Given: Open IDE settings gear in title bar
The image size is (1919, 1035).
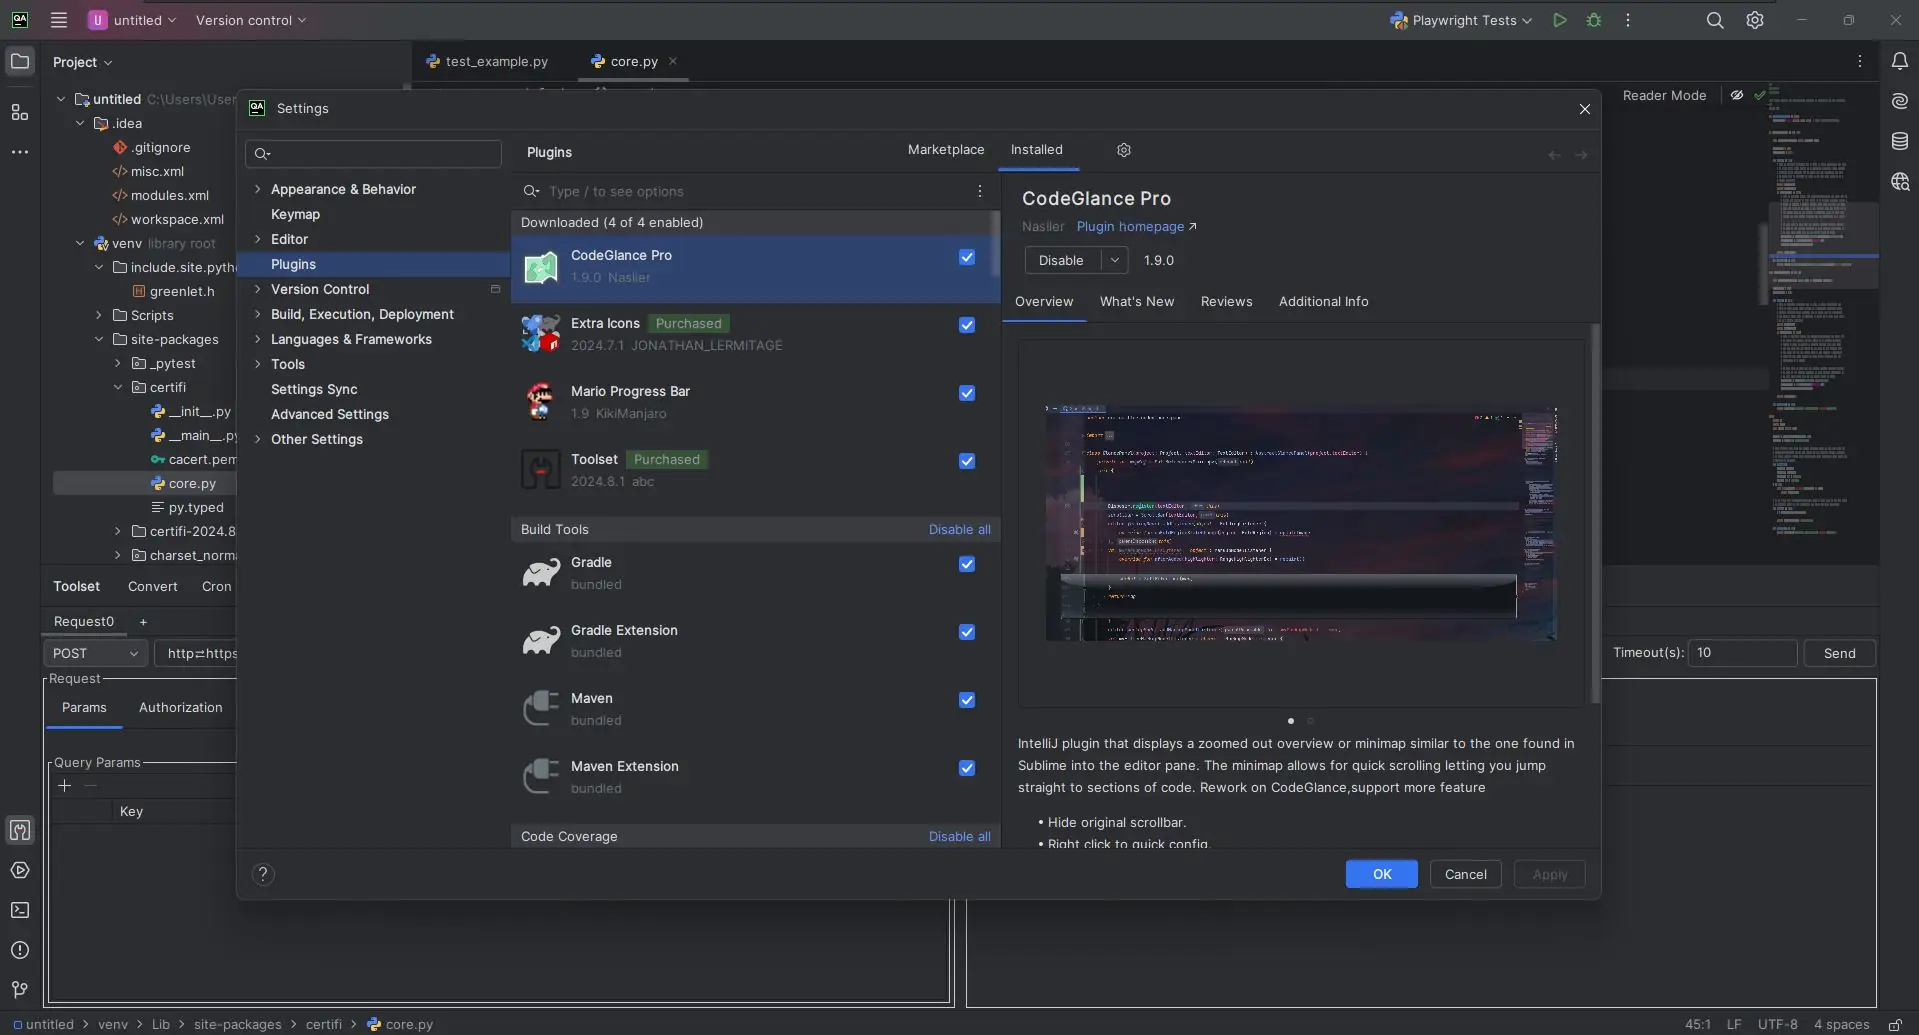Looking at the screenshot, I should pyautogui.click(x=1755, y=20).
